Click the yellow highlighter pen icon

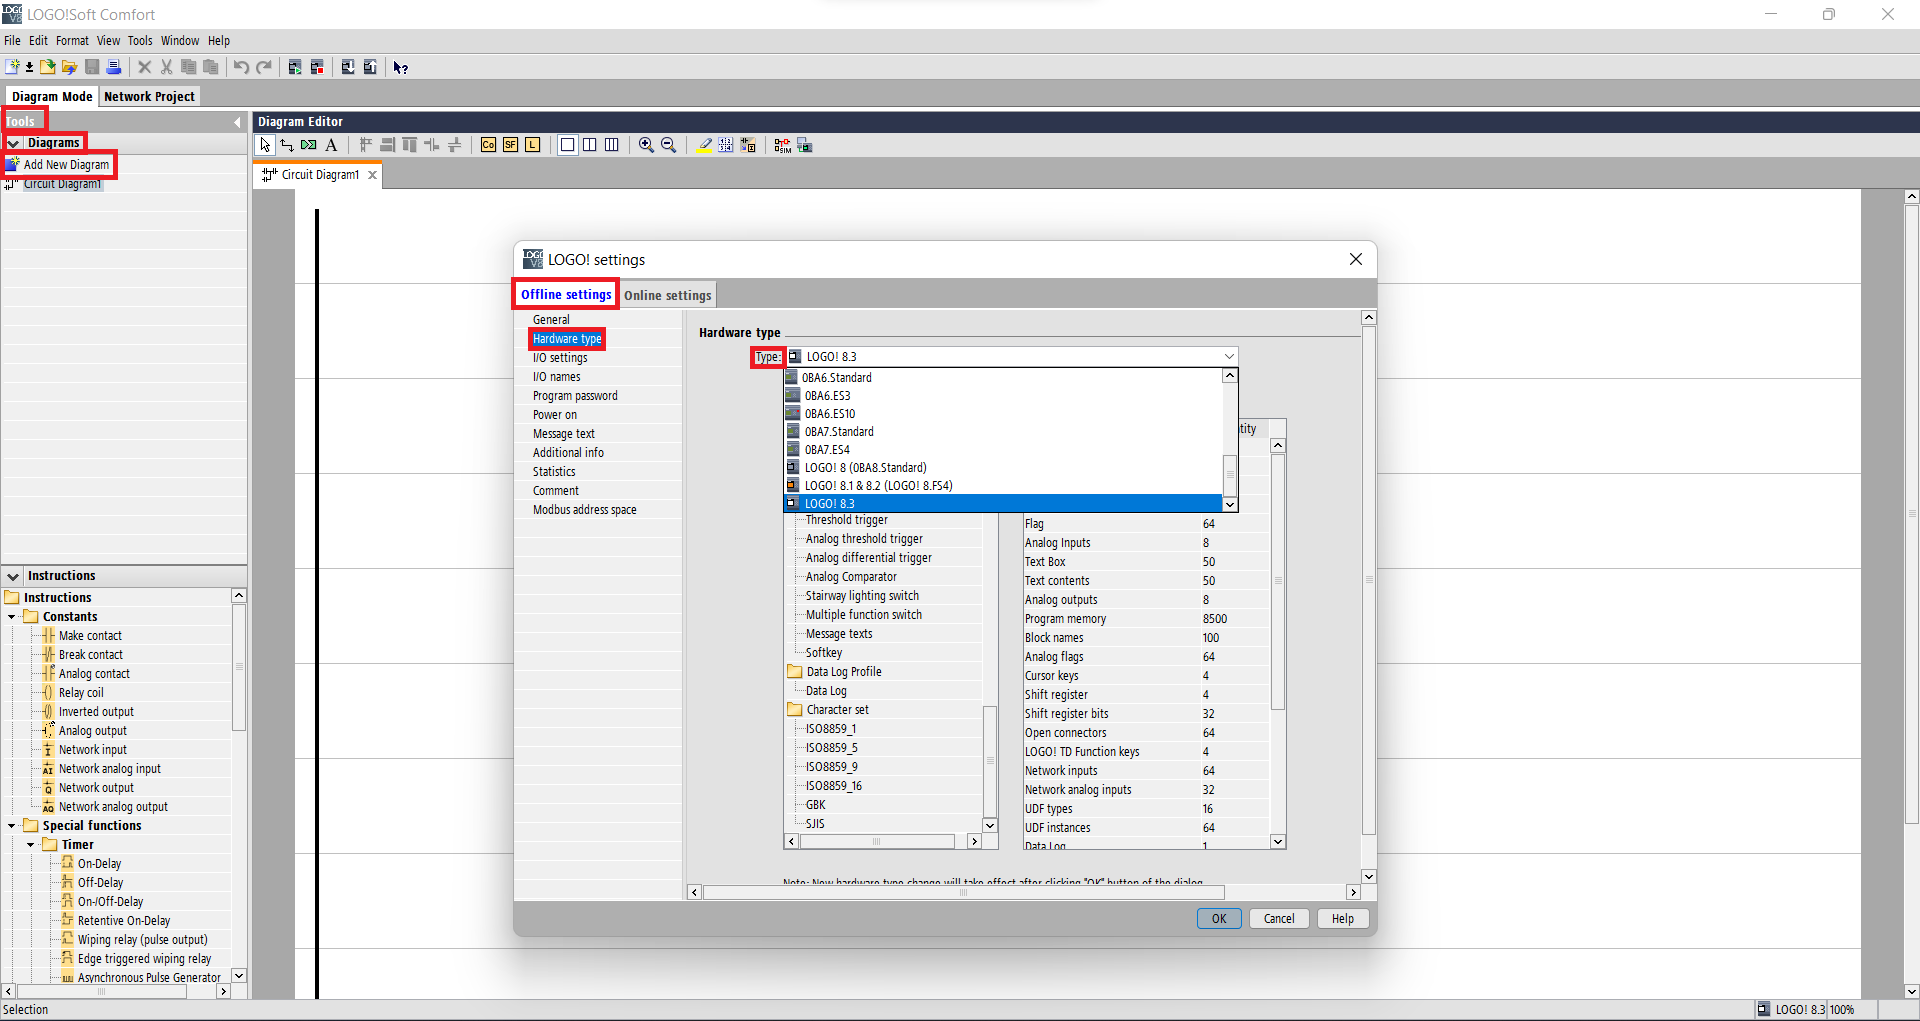[704, 145]
